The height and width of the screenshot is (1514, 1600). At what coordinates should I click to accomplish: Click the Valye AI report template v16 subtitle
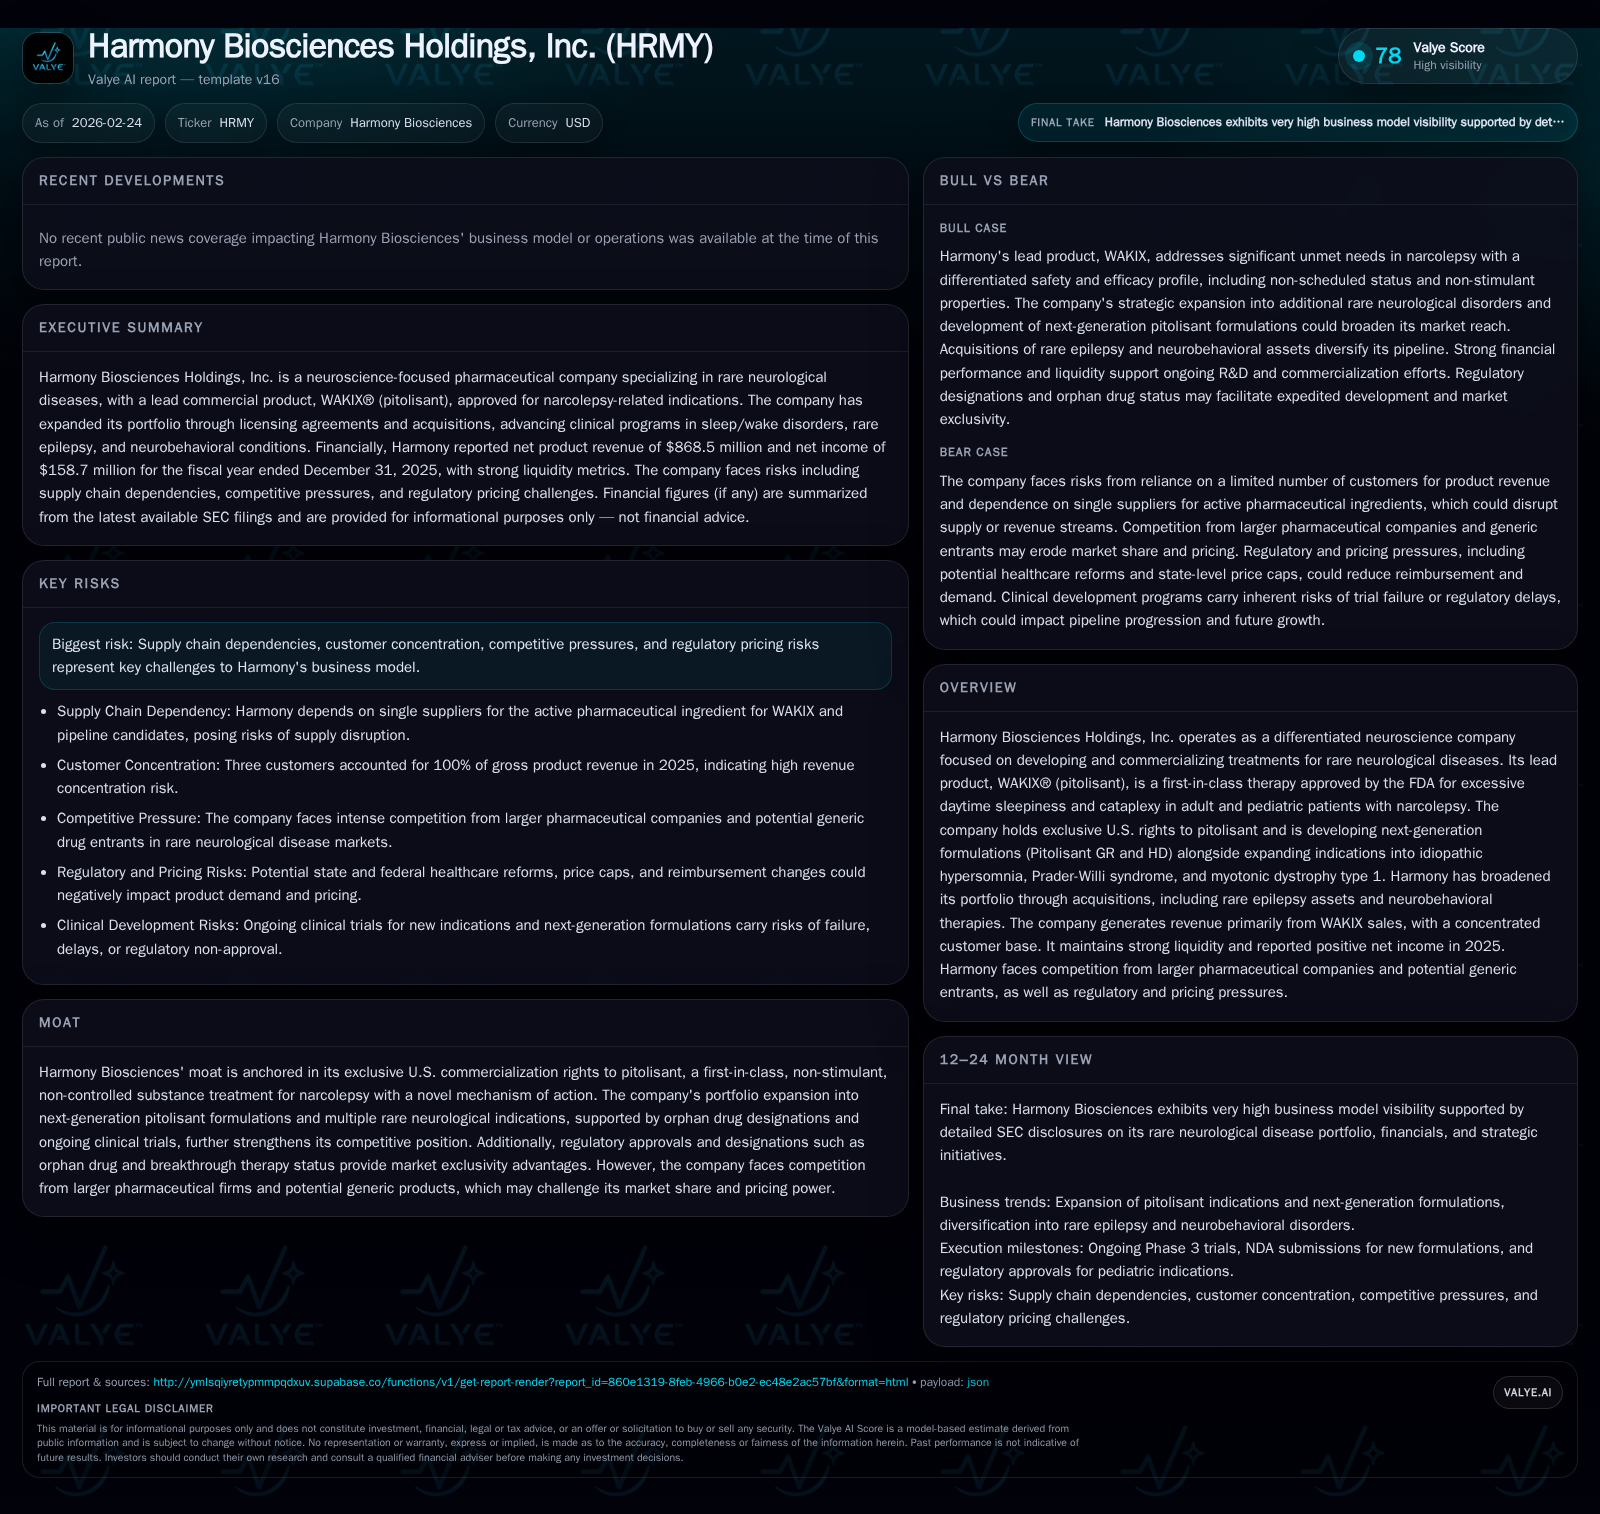184,80
